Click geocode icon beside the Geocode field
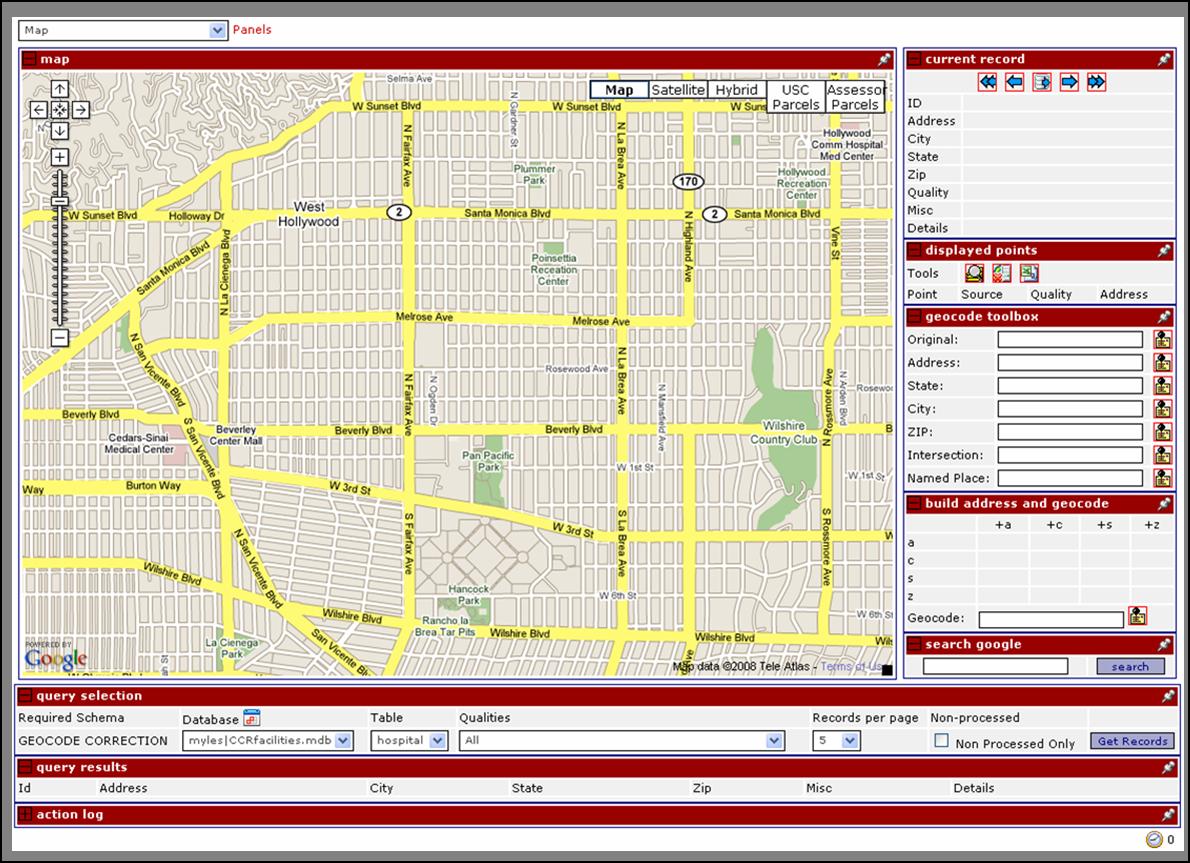 click(1138, 616)
